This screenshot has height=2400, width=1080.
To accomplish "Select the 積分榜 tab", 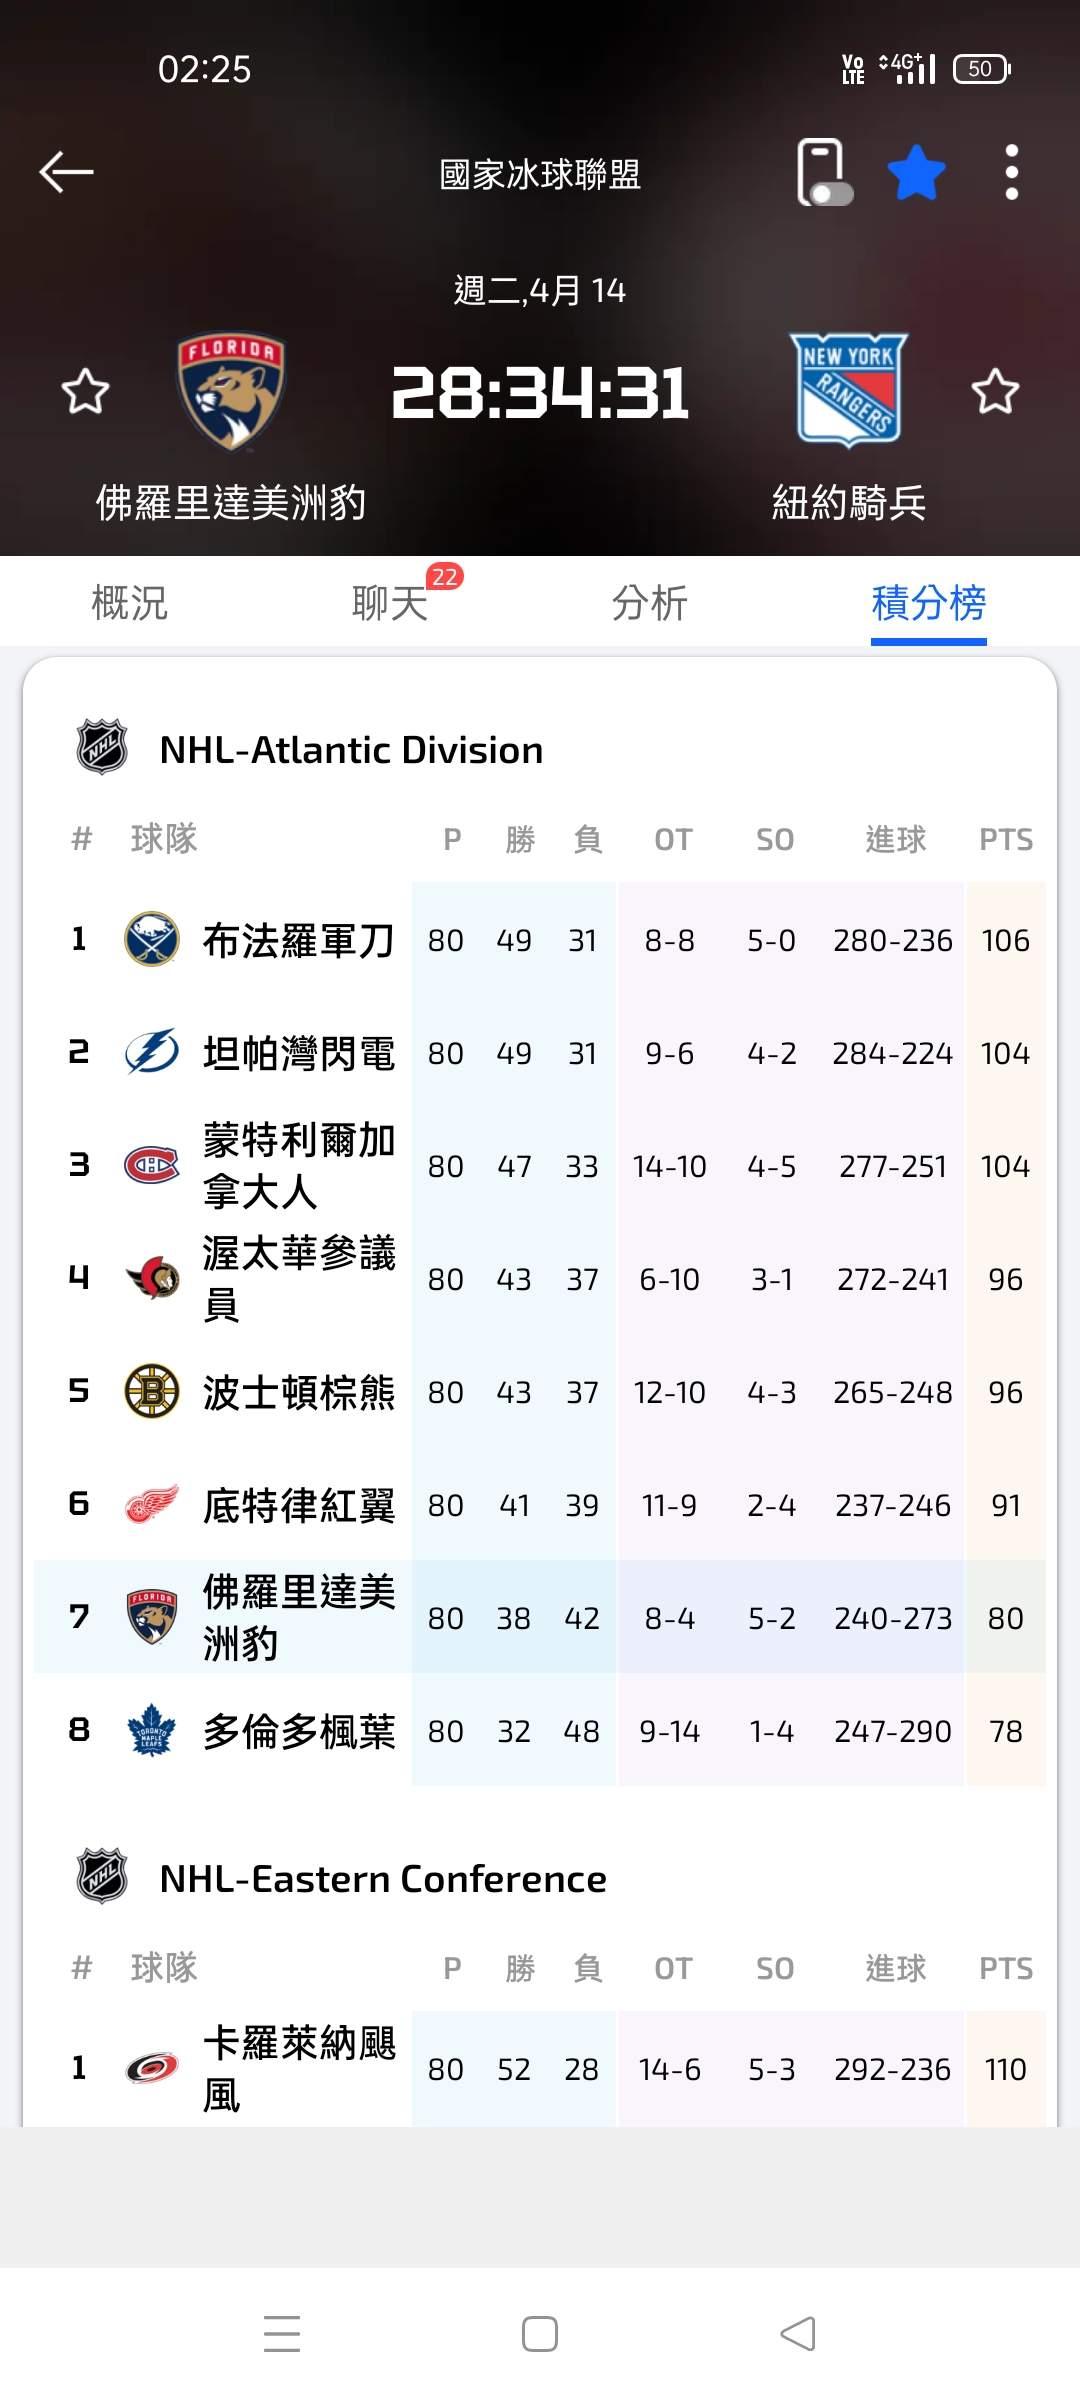I will coord(928,603).
